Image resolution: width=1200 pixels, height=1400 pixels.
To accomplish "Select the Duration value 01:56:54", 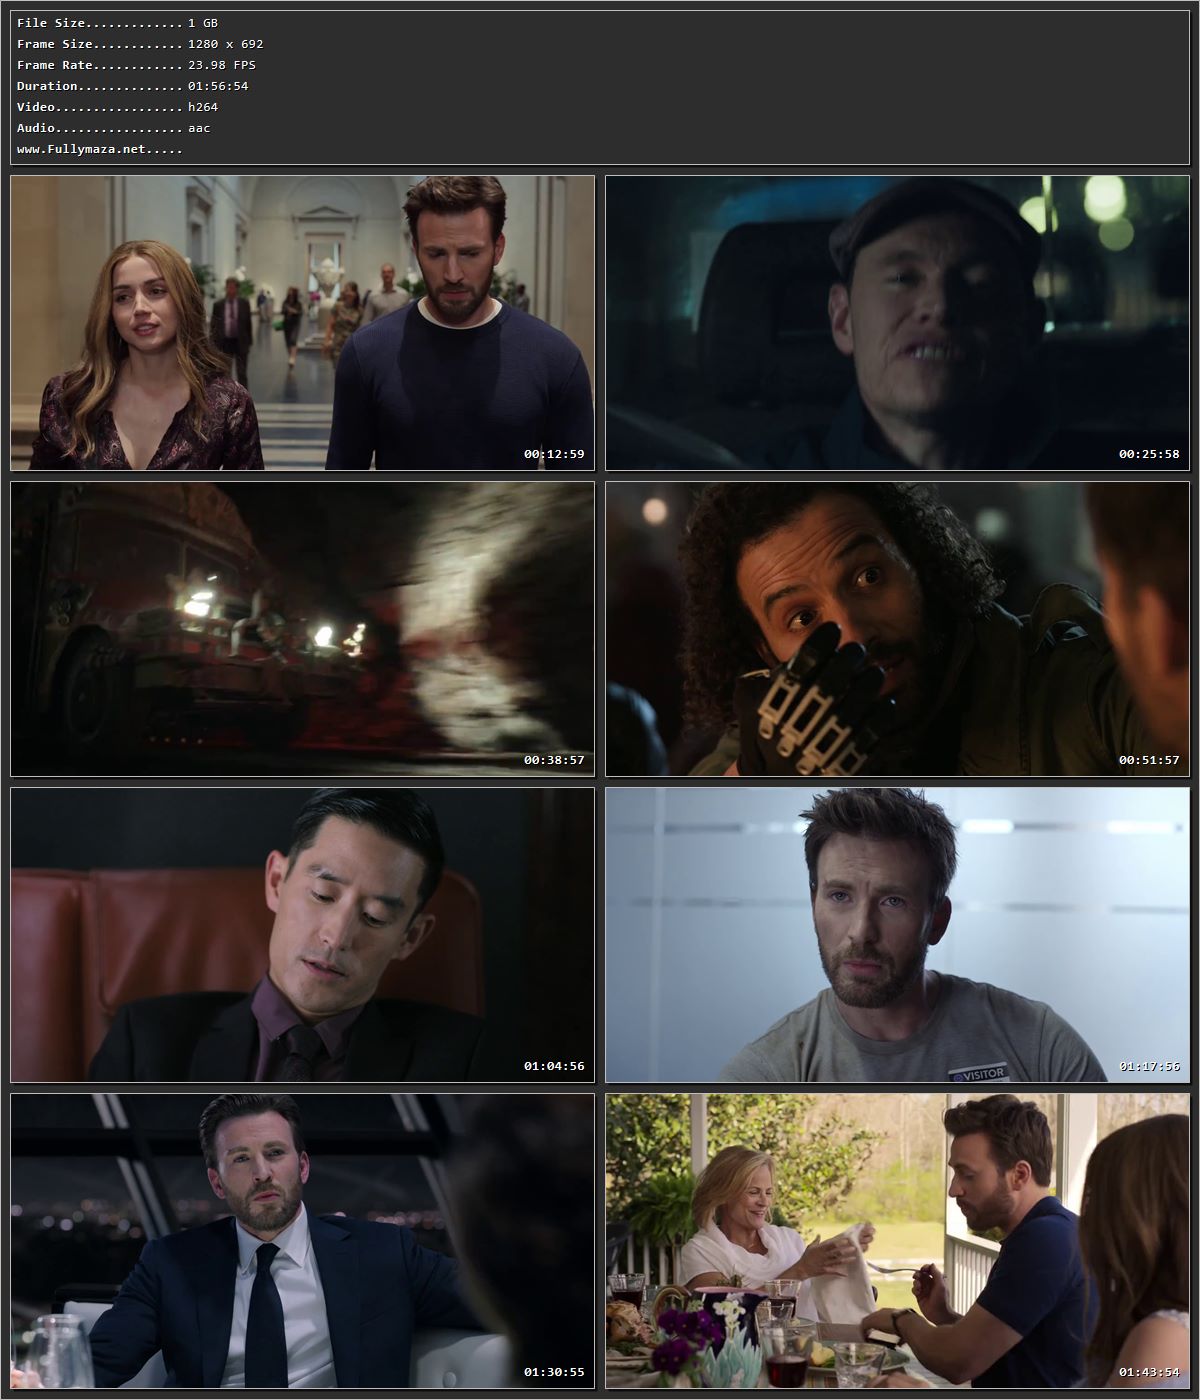I will (x=218, y=86).
